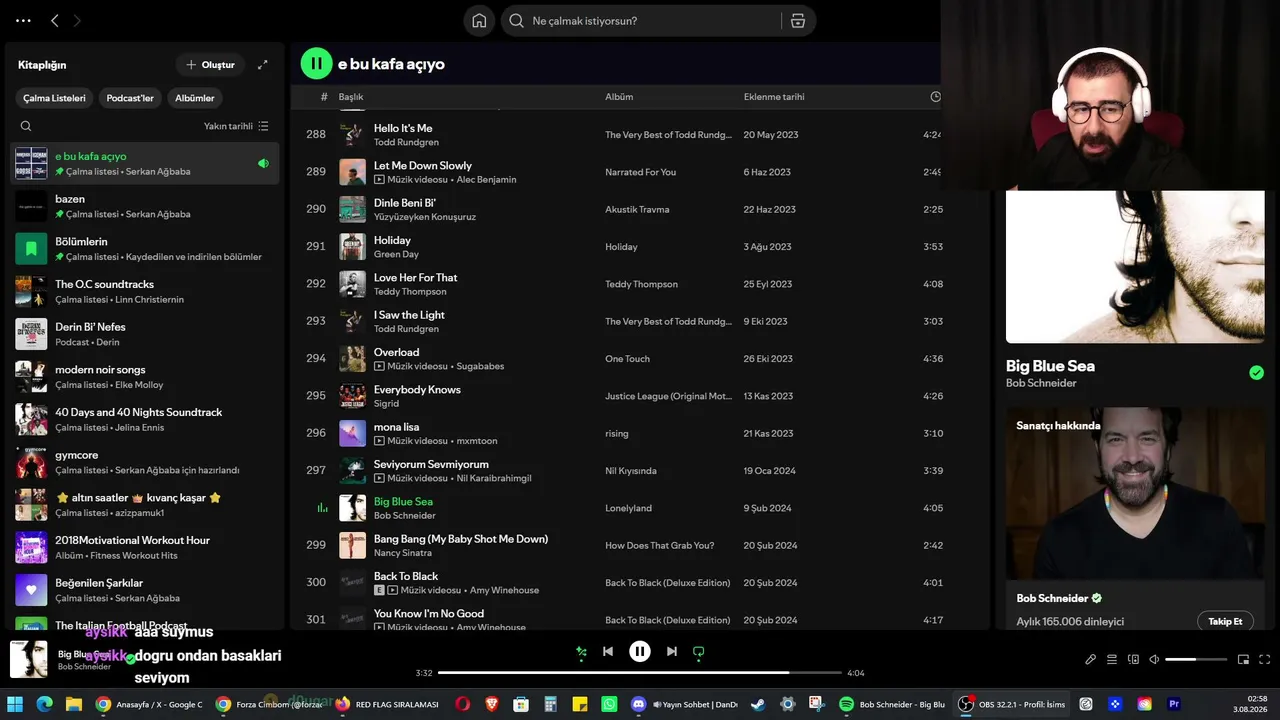Open 2018Motivational Workout Hour album

click(145, 548)
